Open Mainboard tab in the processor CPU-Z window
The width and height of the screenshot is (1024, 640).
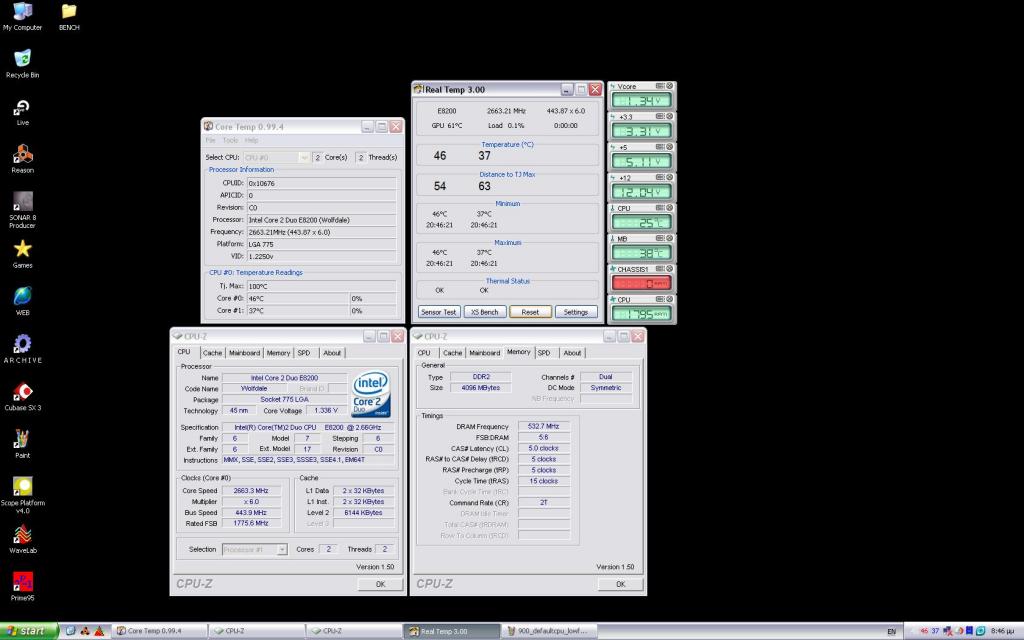coord(244,353)
